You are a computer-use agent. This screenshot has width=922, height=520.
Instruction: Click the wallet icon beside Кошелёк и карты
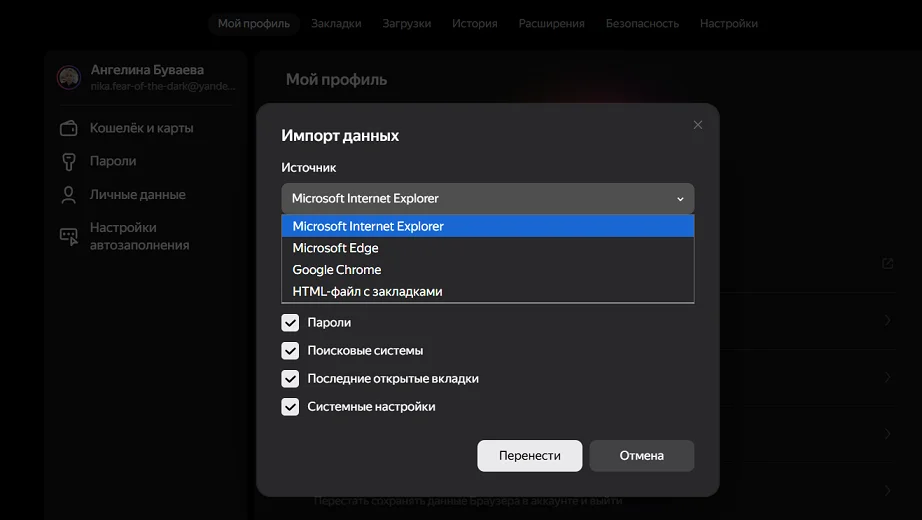point(69,128)
